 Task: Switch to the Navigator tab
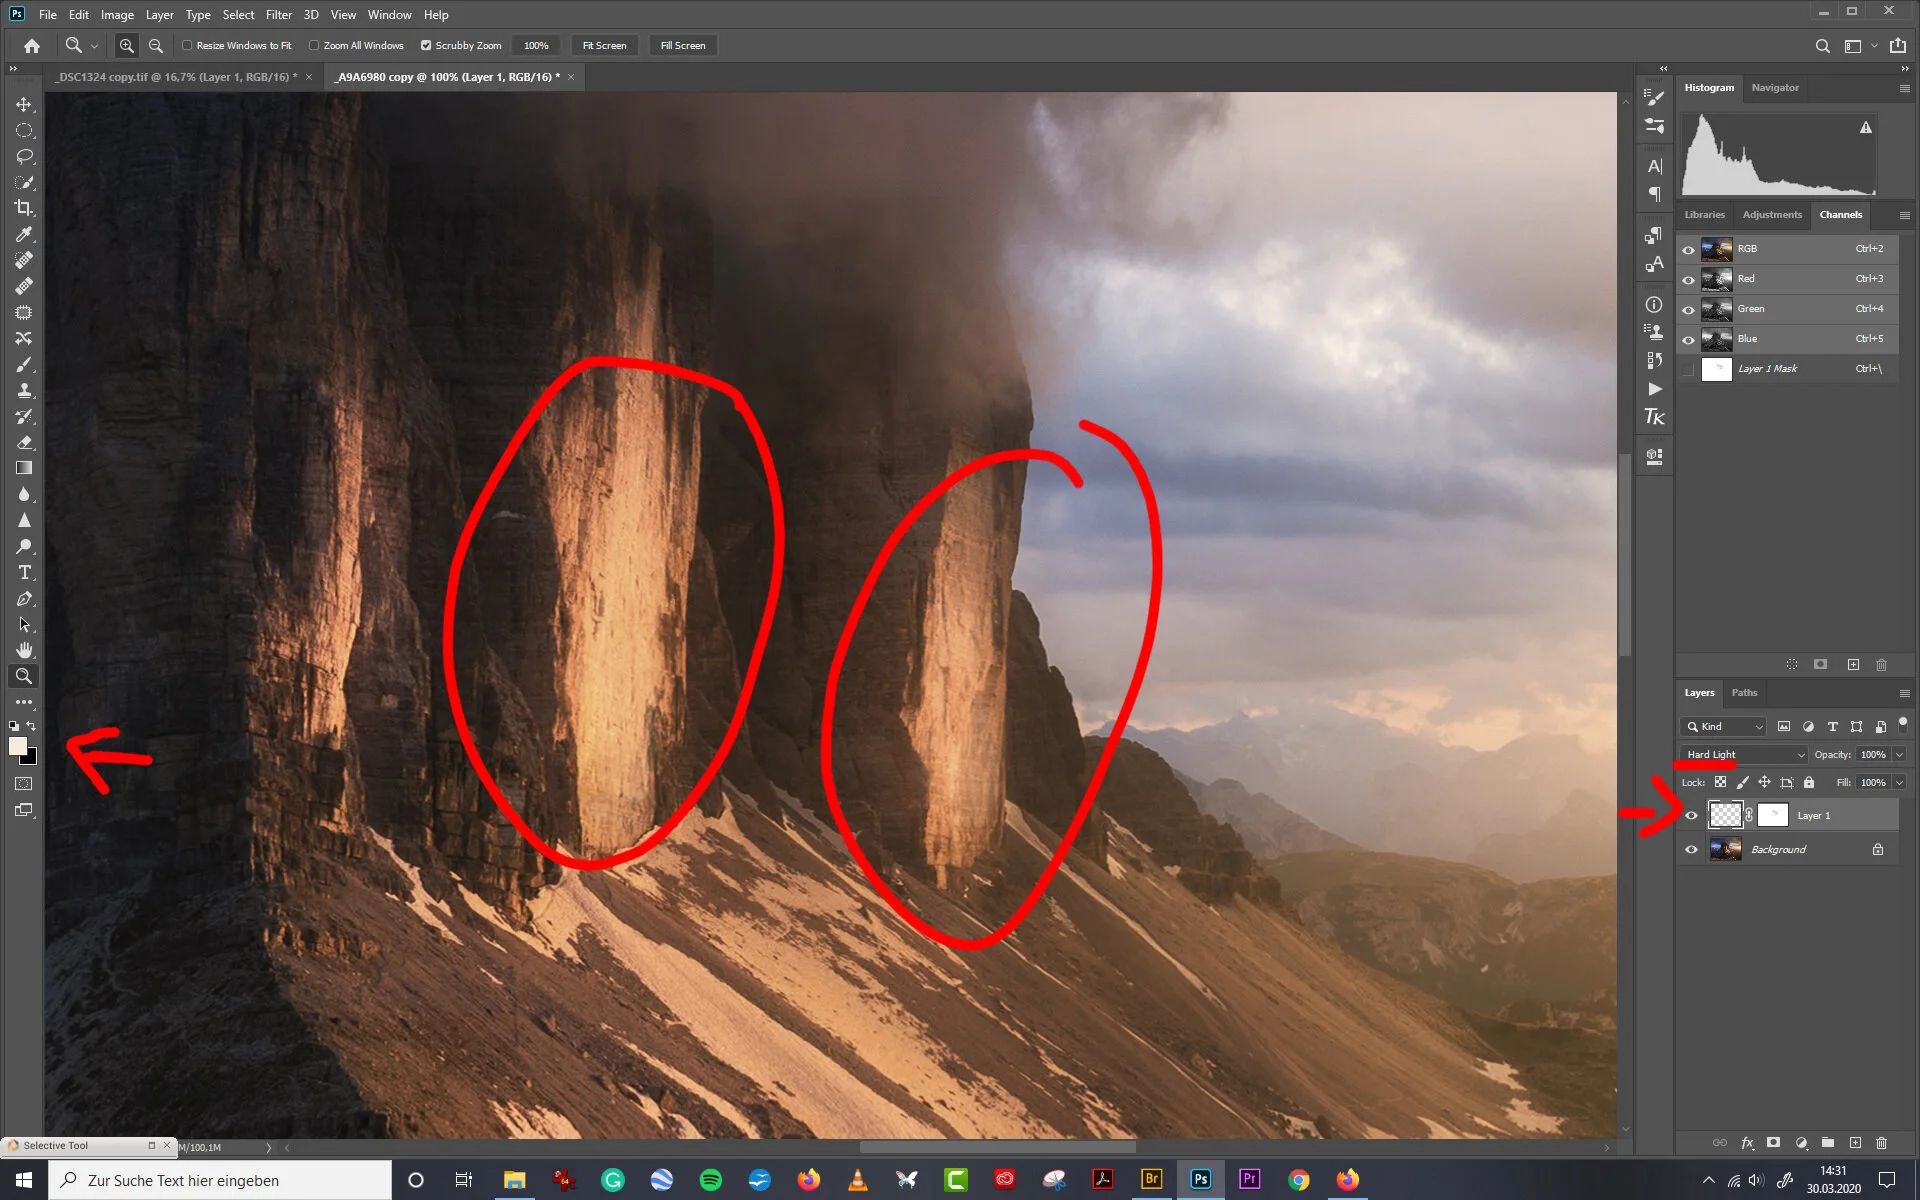click(1774, 87)
